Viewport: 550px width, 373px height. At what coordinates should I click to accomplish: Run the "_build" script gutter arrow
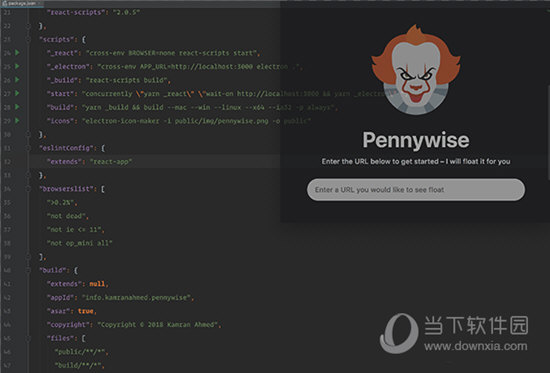[x=17, y=80]
